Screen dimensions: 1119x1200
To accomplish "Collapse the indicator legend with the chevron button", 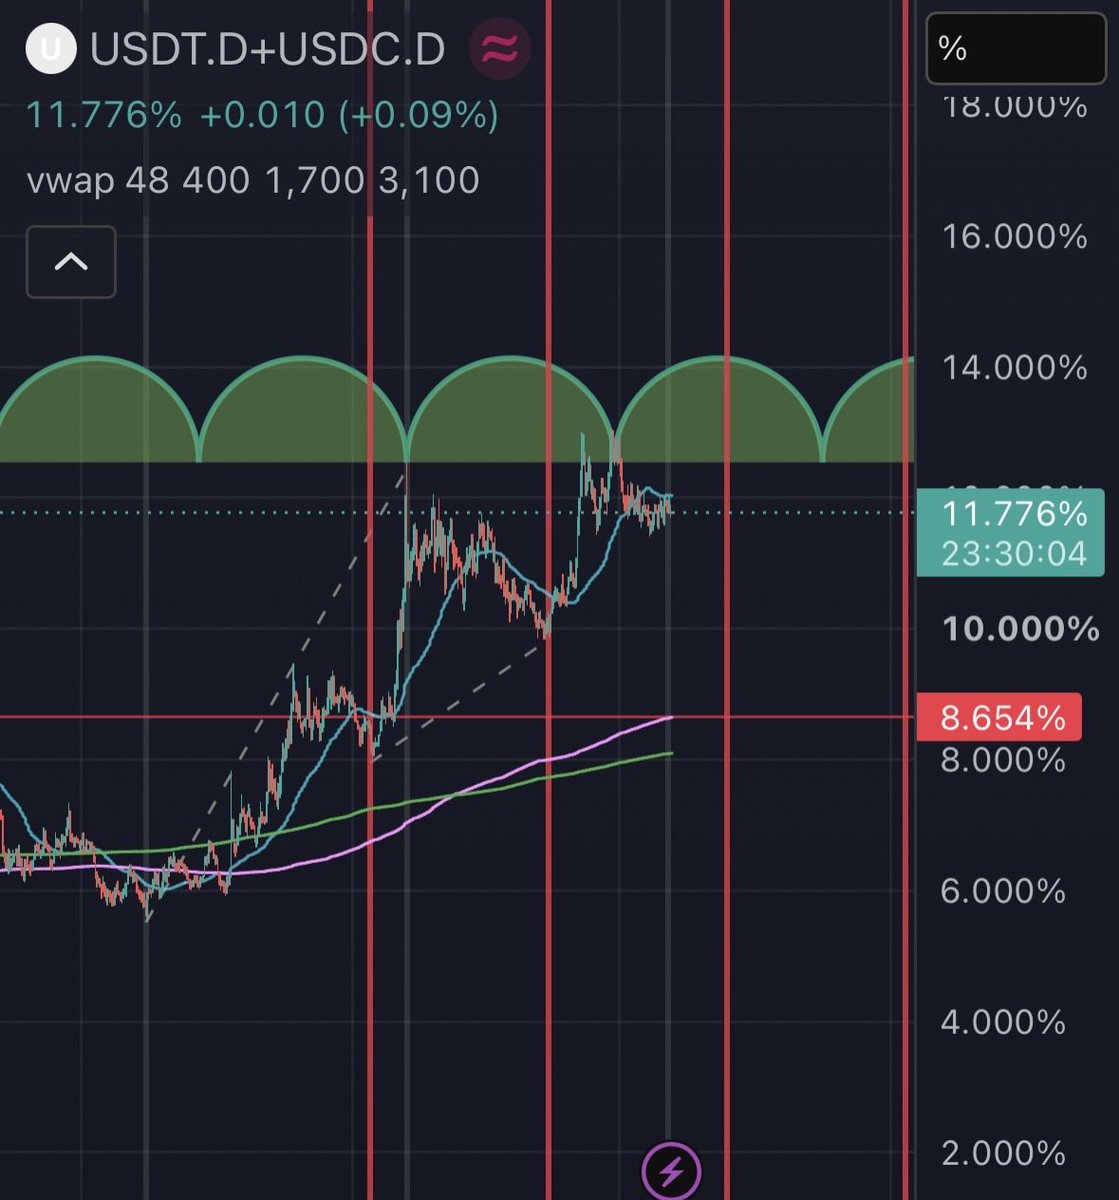I will click(71, 262).
